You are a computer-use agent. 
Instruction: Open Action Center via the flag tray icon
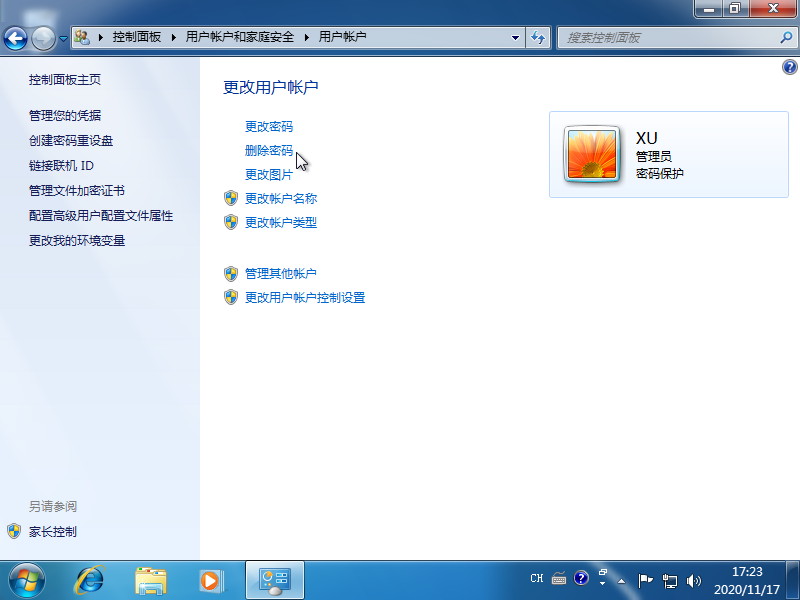(647, 580)
